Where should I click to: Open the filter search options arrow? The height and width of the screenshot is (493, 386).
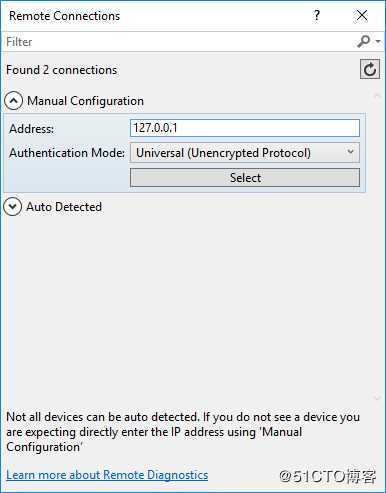click(x=378, y=41)
